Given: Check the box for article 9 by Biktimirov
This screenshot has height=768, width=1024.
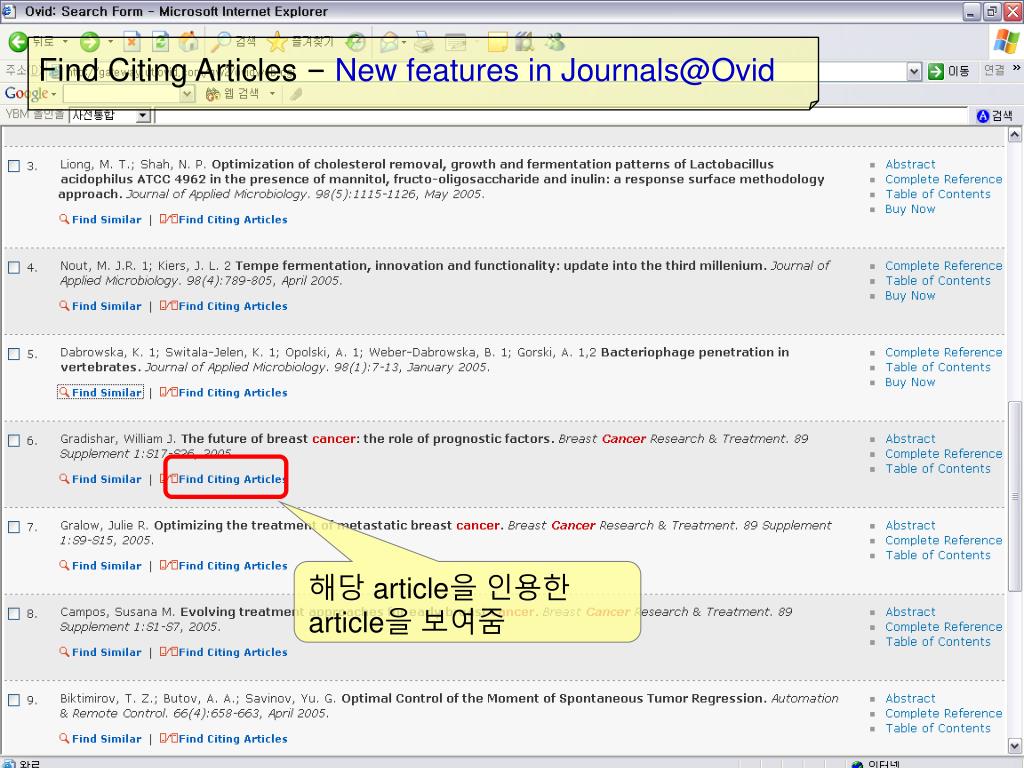Looking at the screenshot, I should (14, 700).
